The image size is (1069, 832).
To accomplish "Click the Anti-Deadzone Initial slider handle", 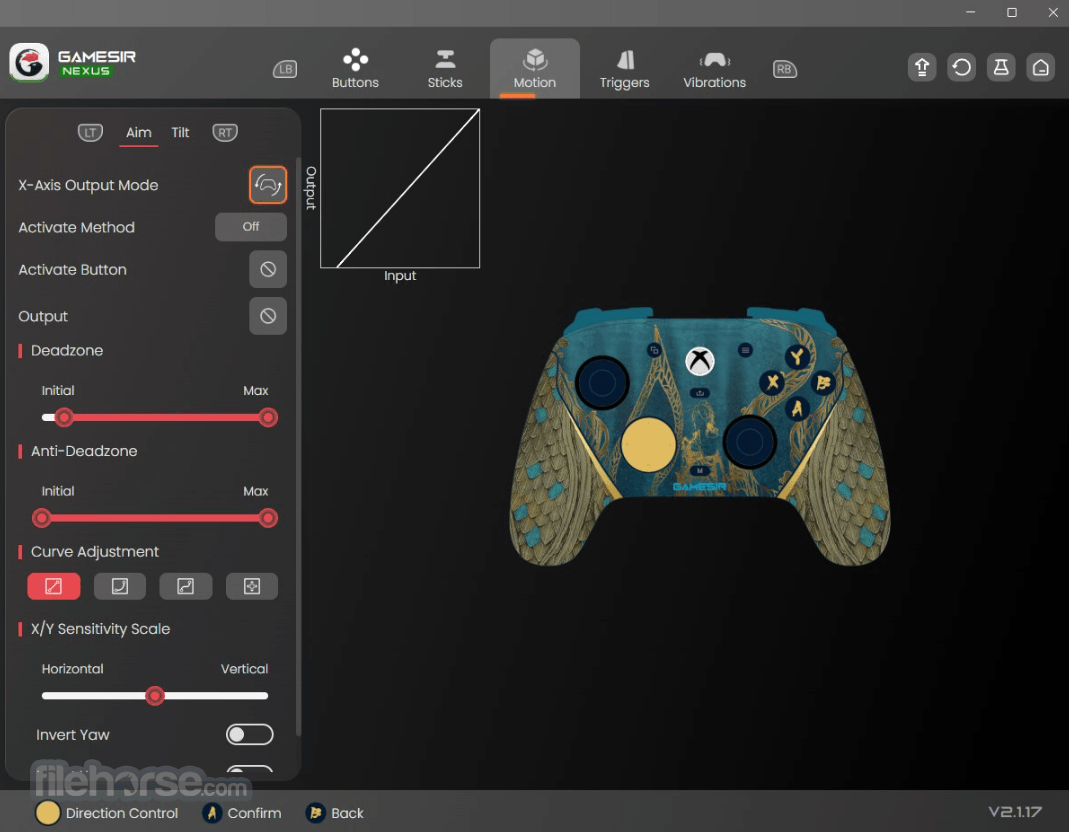I will [42, 518].
